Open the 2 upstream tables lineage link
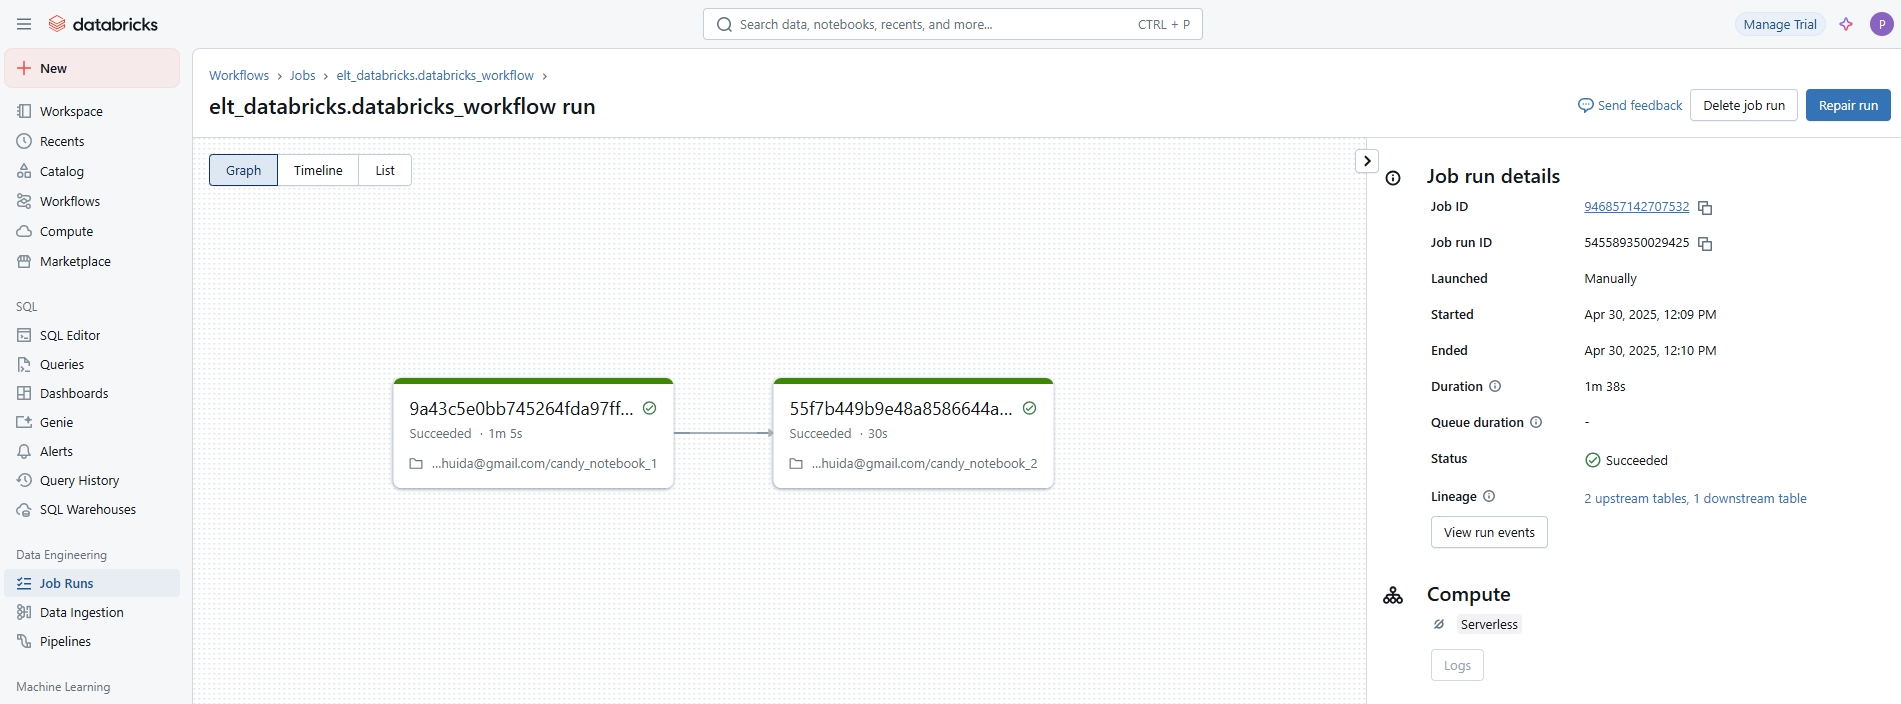1901x704 pixels. (x=1636, y=498)
